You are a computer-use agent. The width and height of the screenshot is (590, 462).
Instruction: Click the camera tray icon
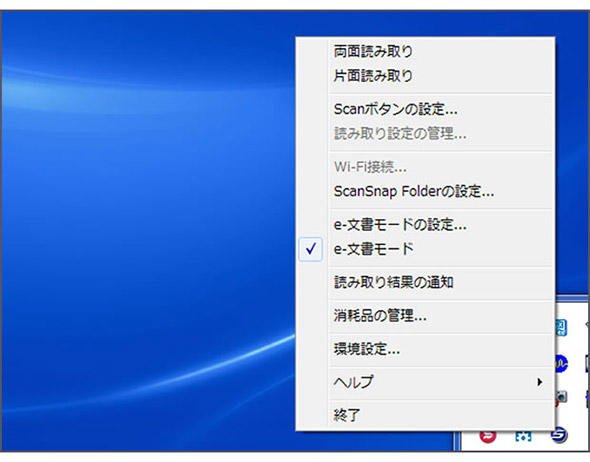[561, 397]
